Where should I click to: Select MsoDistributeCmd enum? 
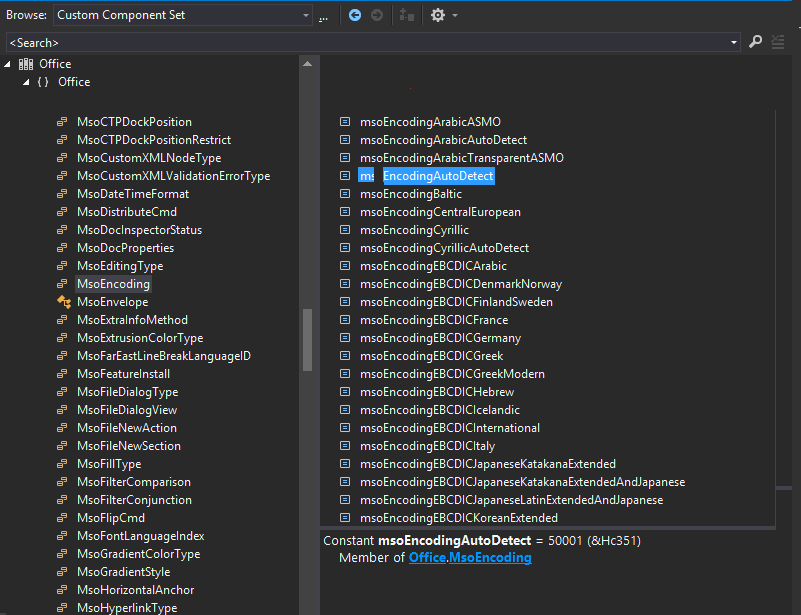coord(127,212)
